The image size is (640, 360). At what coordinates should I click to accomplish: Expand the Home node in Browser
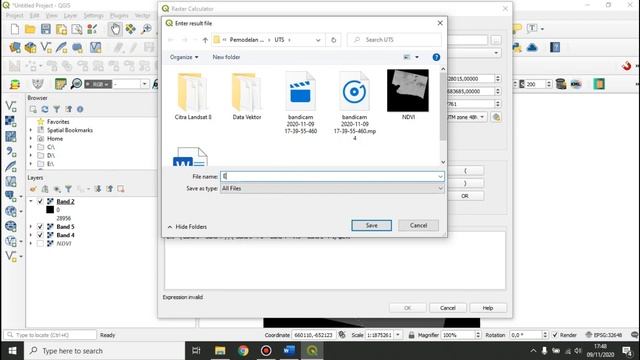pyautogui.click(x=31, y=139)
